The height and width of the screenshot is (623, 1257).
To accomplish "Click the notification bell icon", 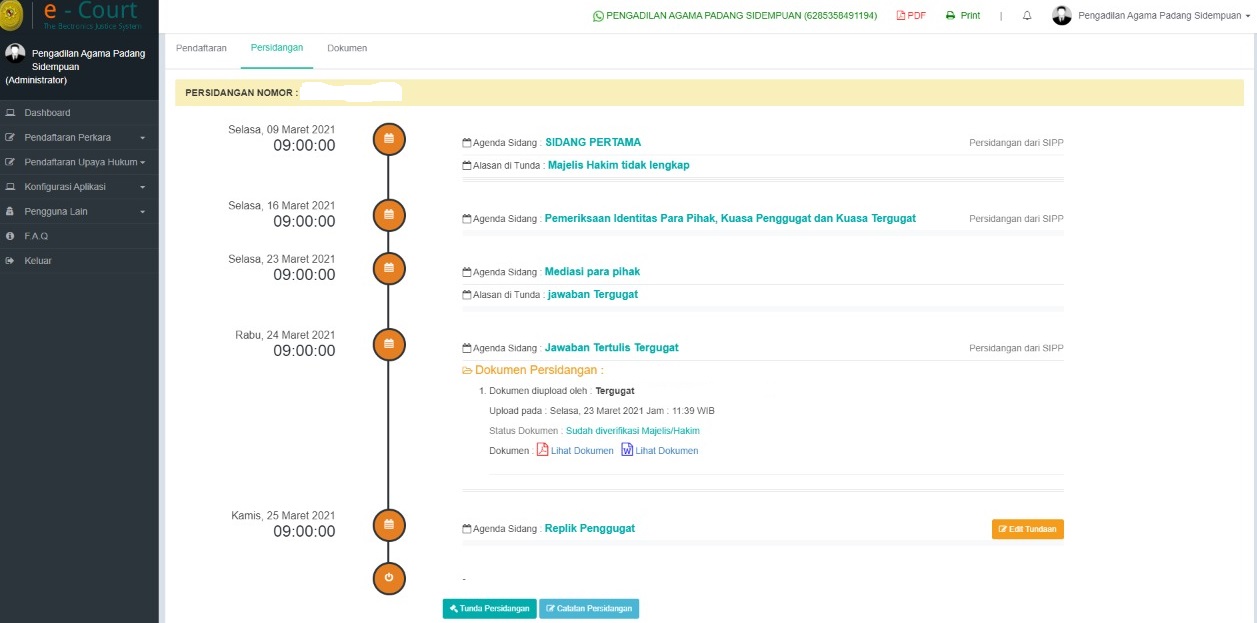I will click(x=1027, y=16).
